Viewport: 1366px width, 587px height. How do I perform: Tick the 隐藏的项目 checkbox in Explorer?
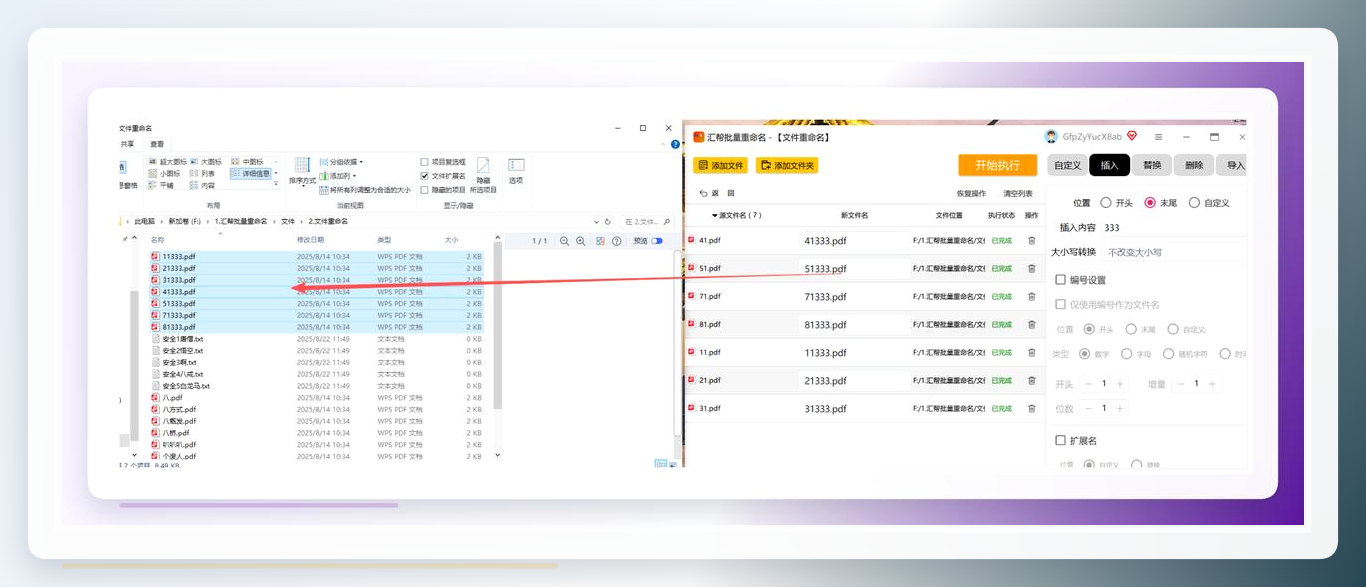pos(425,189)
